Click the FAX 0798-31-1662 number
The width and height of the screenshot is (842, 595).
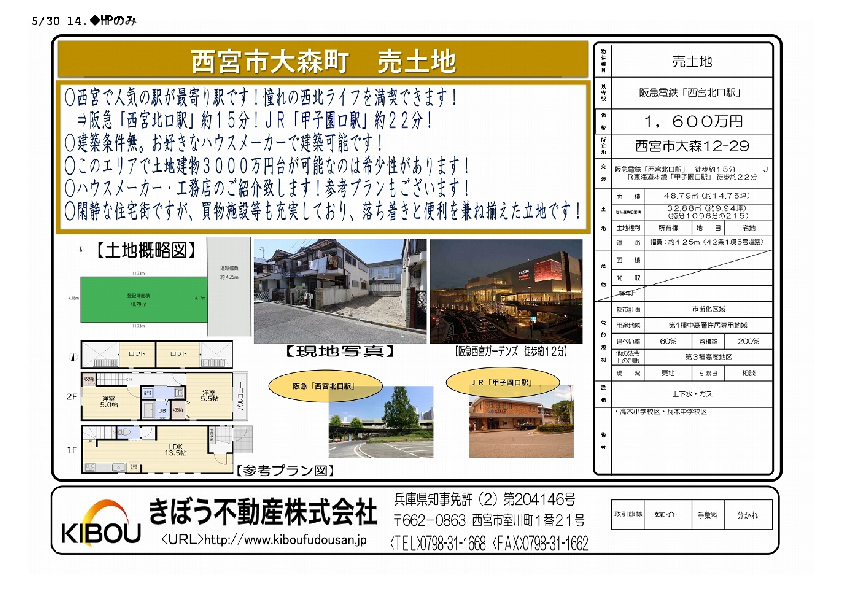click(x=540, y=542)
